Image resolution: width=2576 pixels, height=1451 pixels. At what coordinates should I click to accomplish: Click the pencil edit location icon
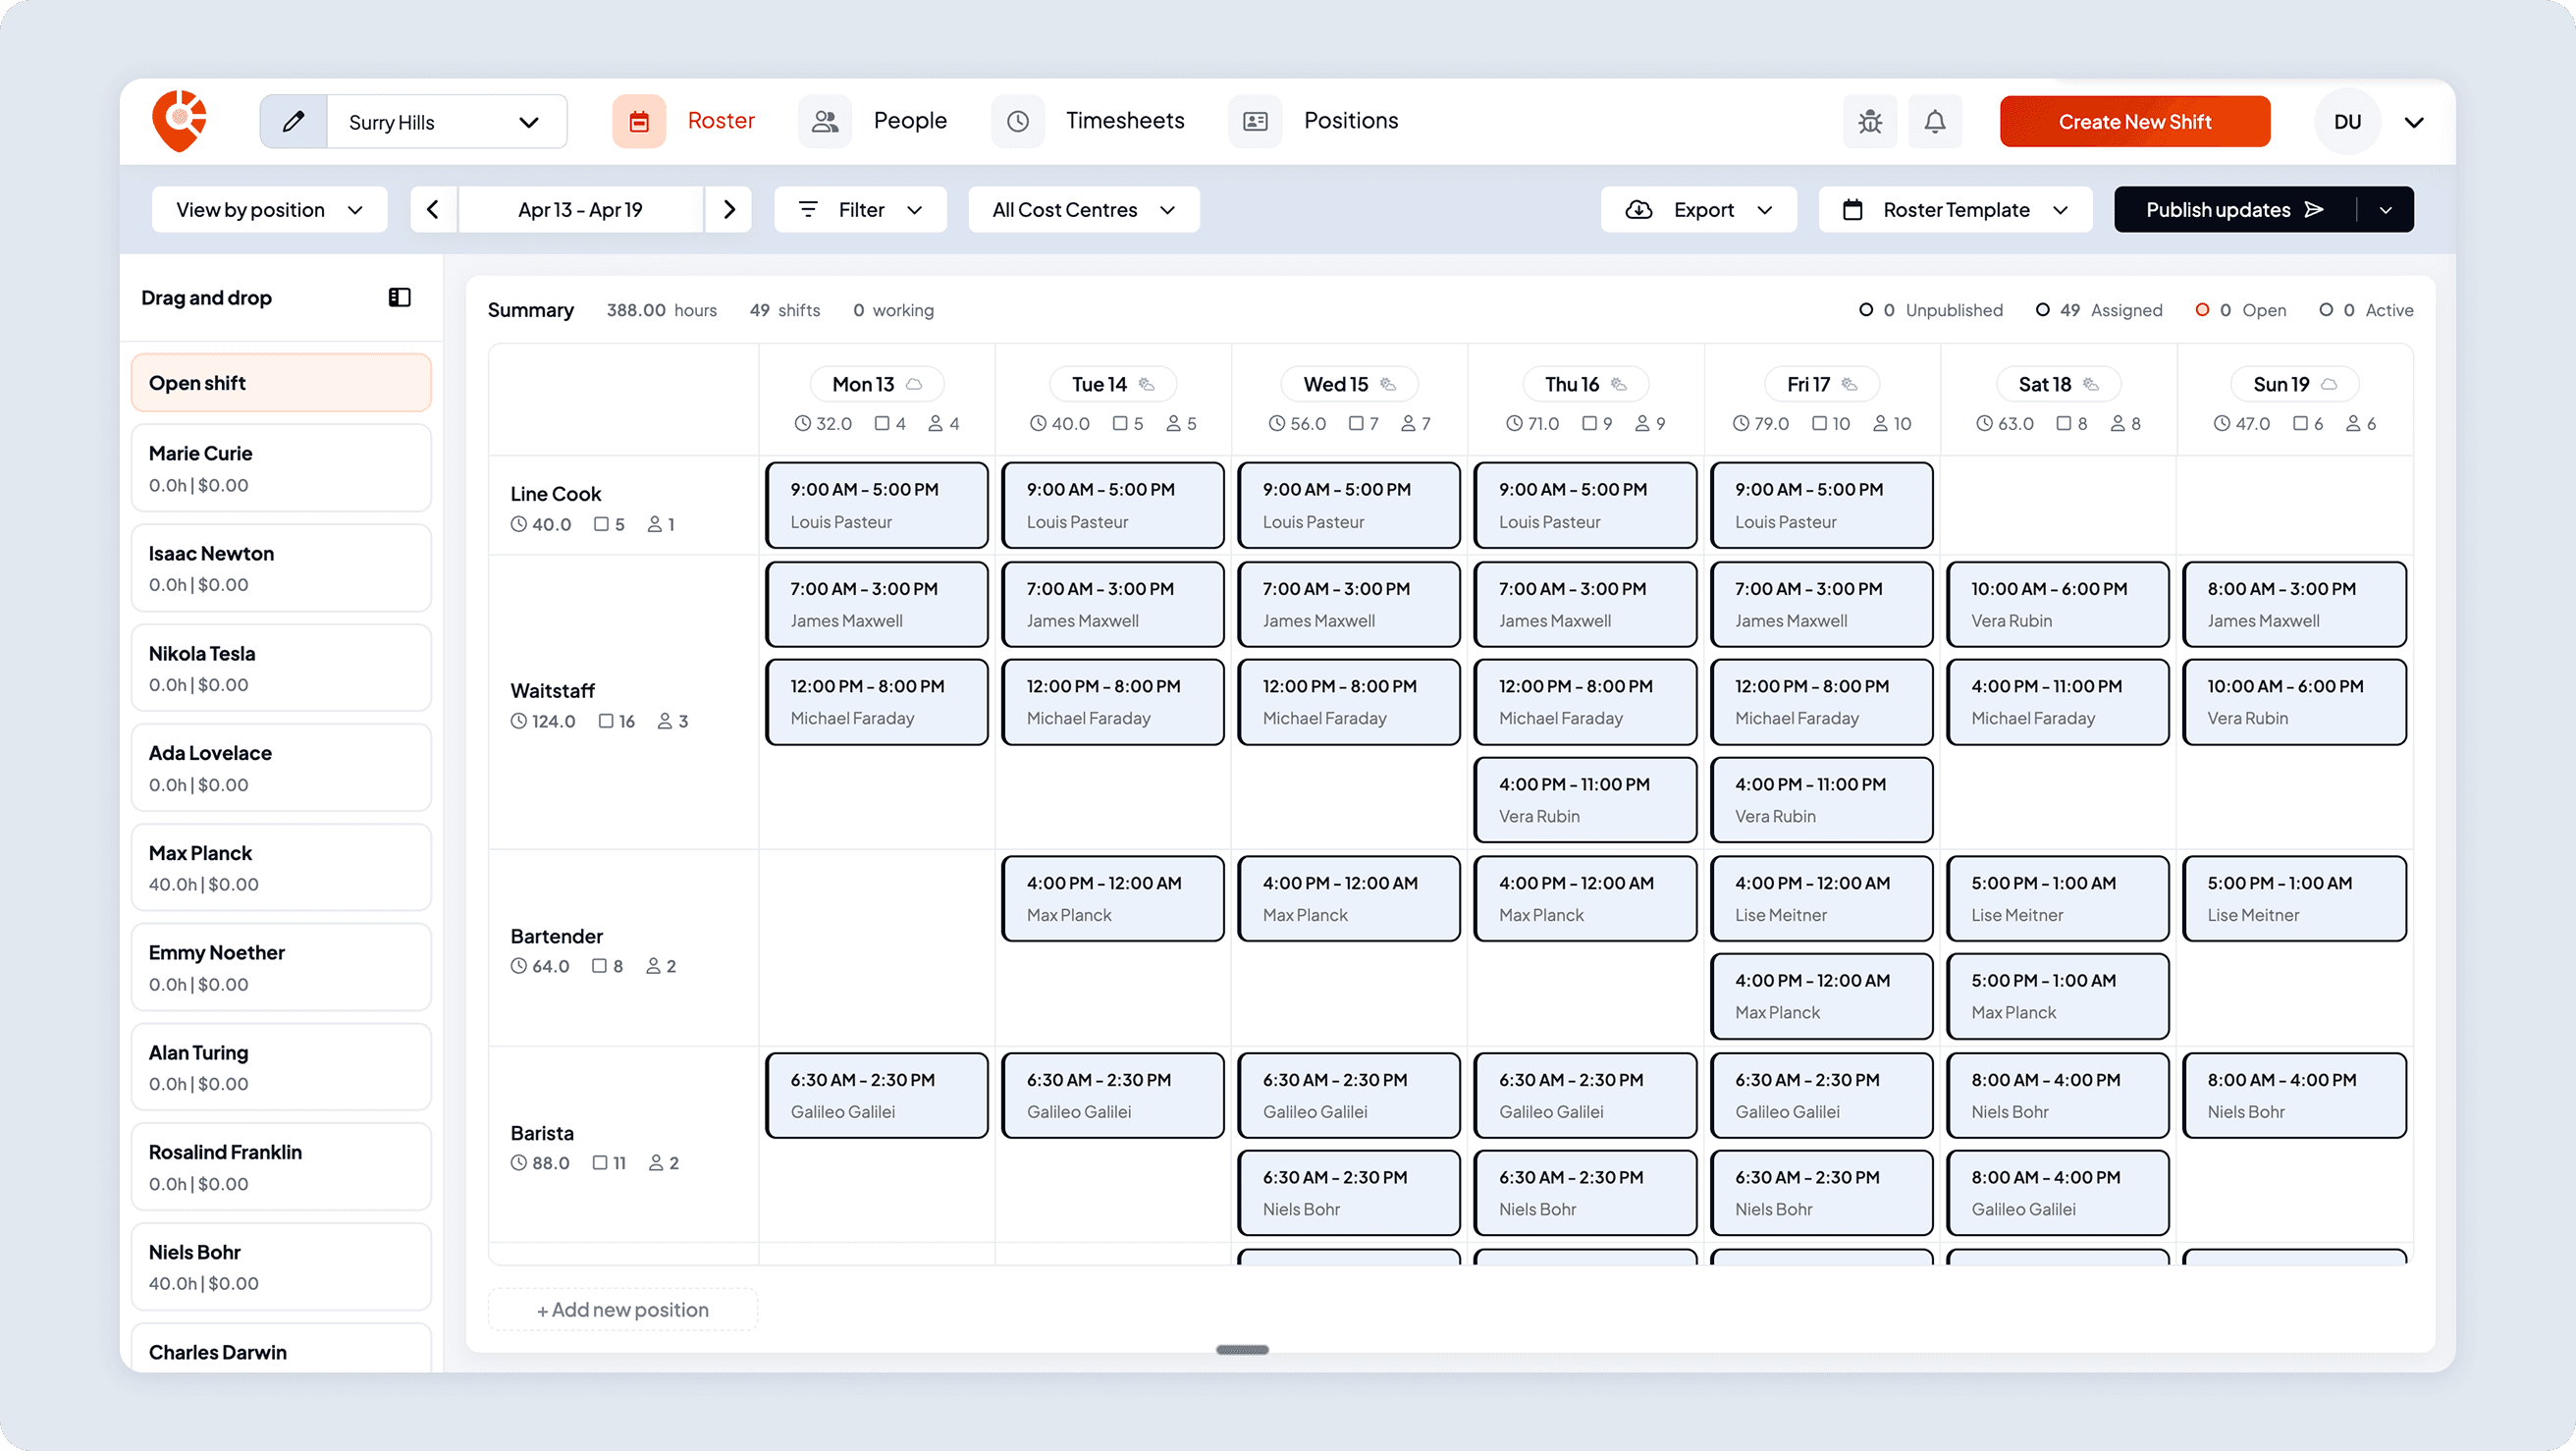(293, 122)
